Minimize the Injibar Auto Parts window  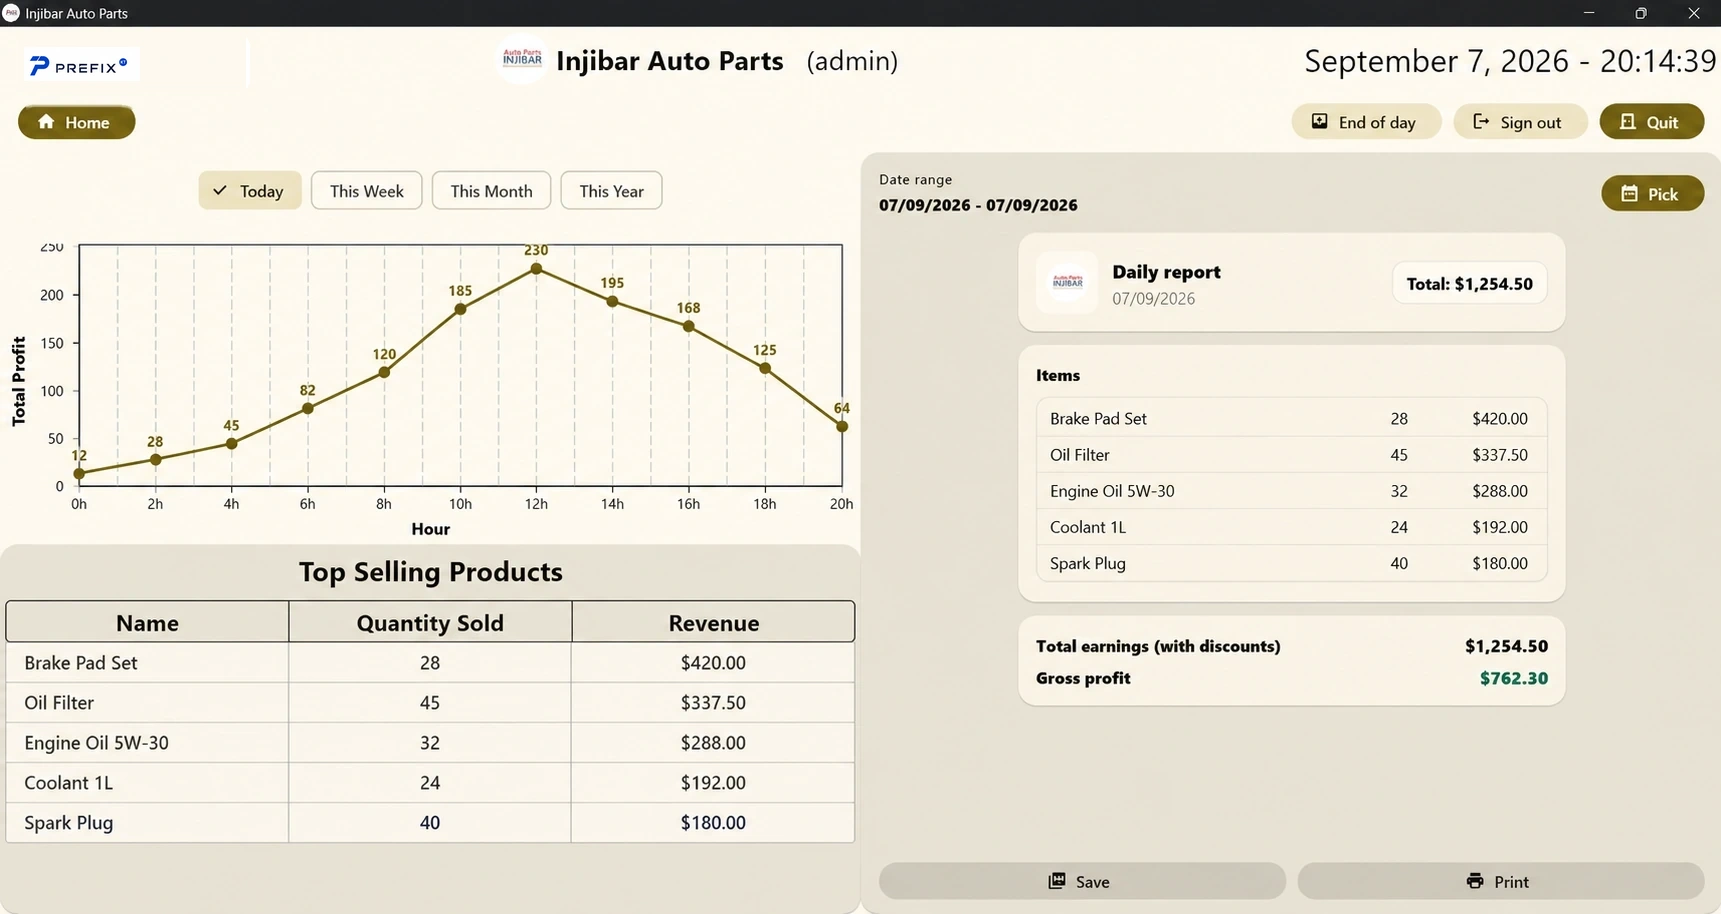(1589, 13)
